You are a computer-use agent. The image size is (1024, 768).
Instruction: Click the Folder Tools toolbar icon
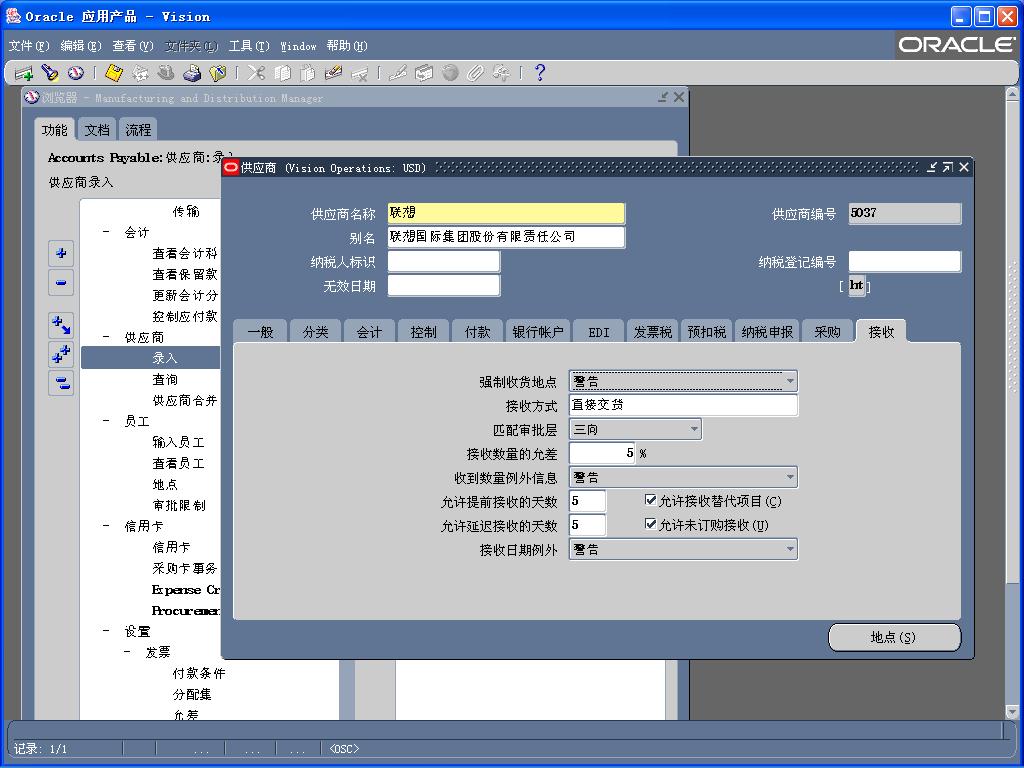[x=502, y=73]
